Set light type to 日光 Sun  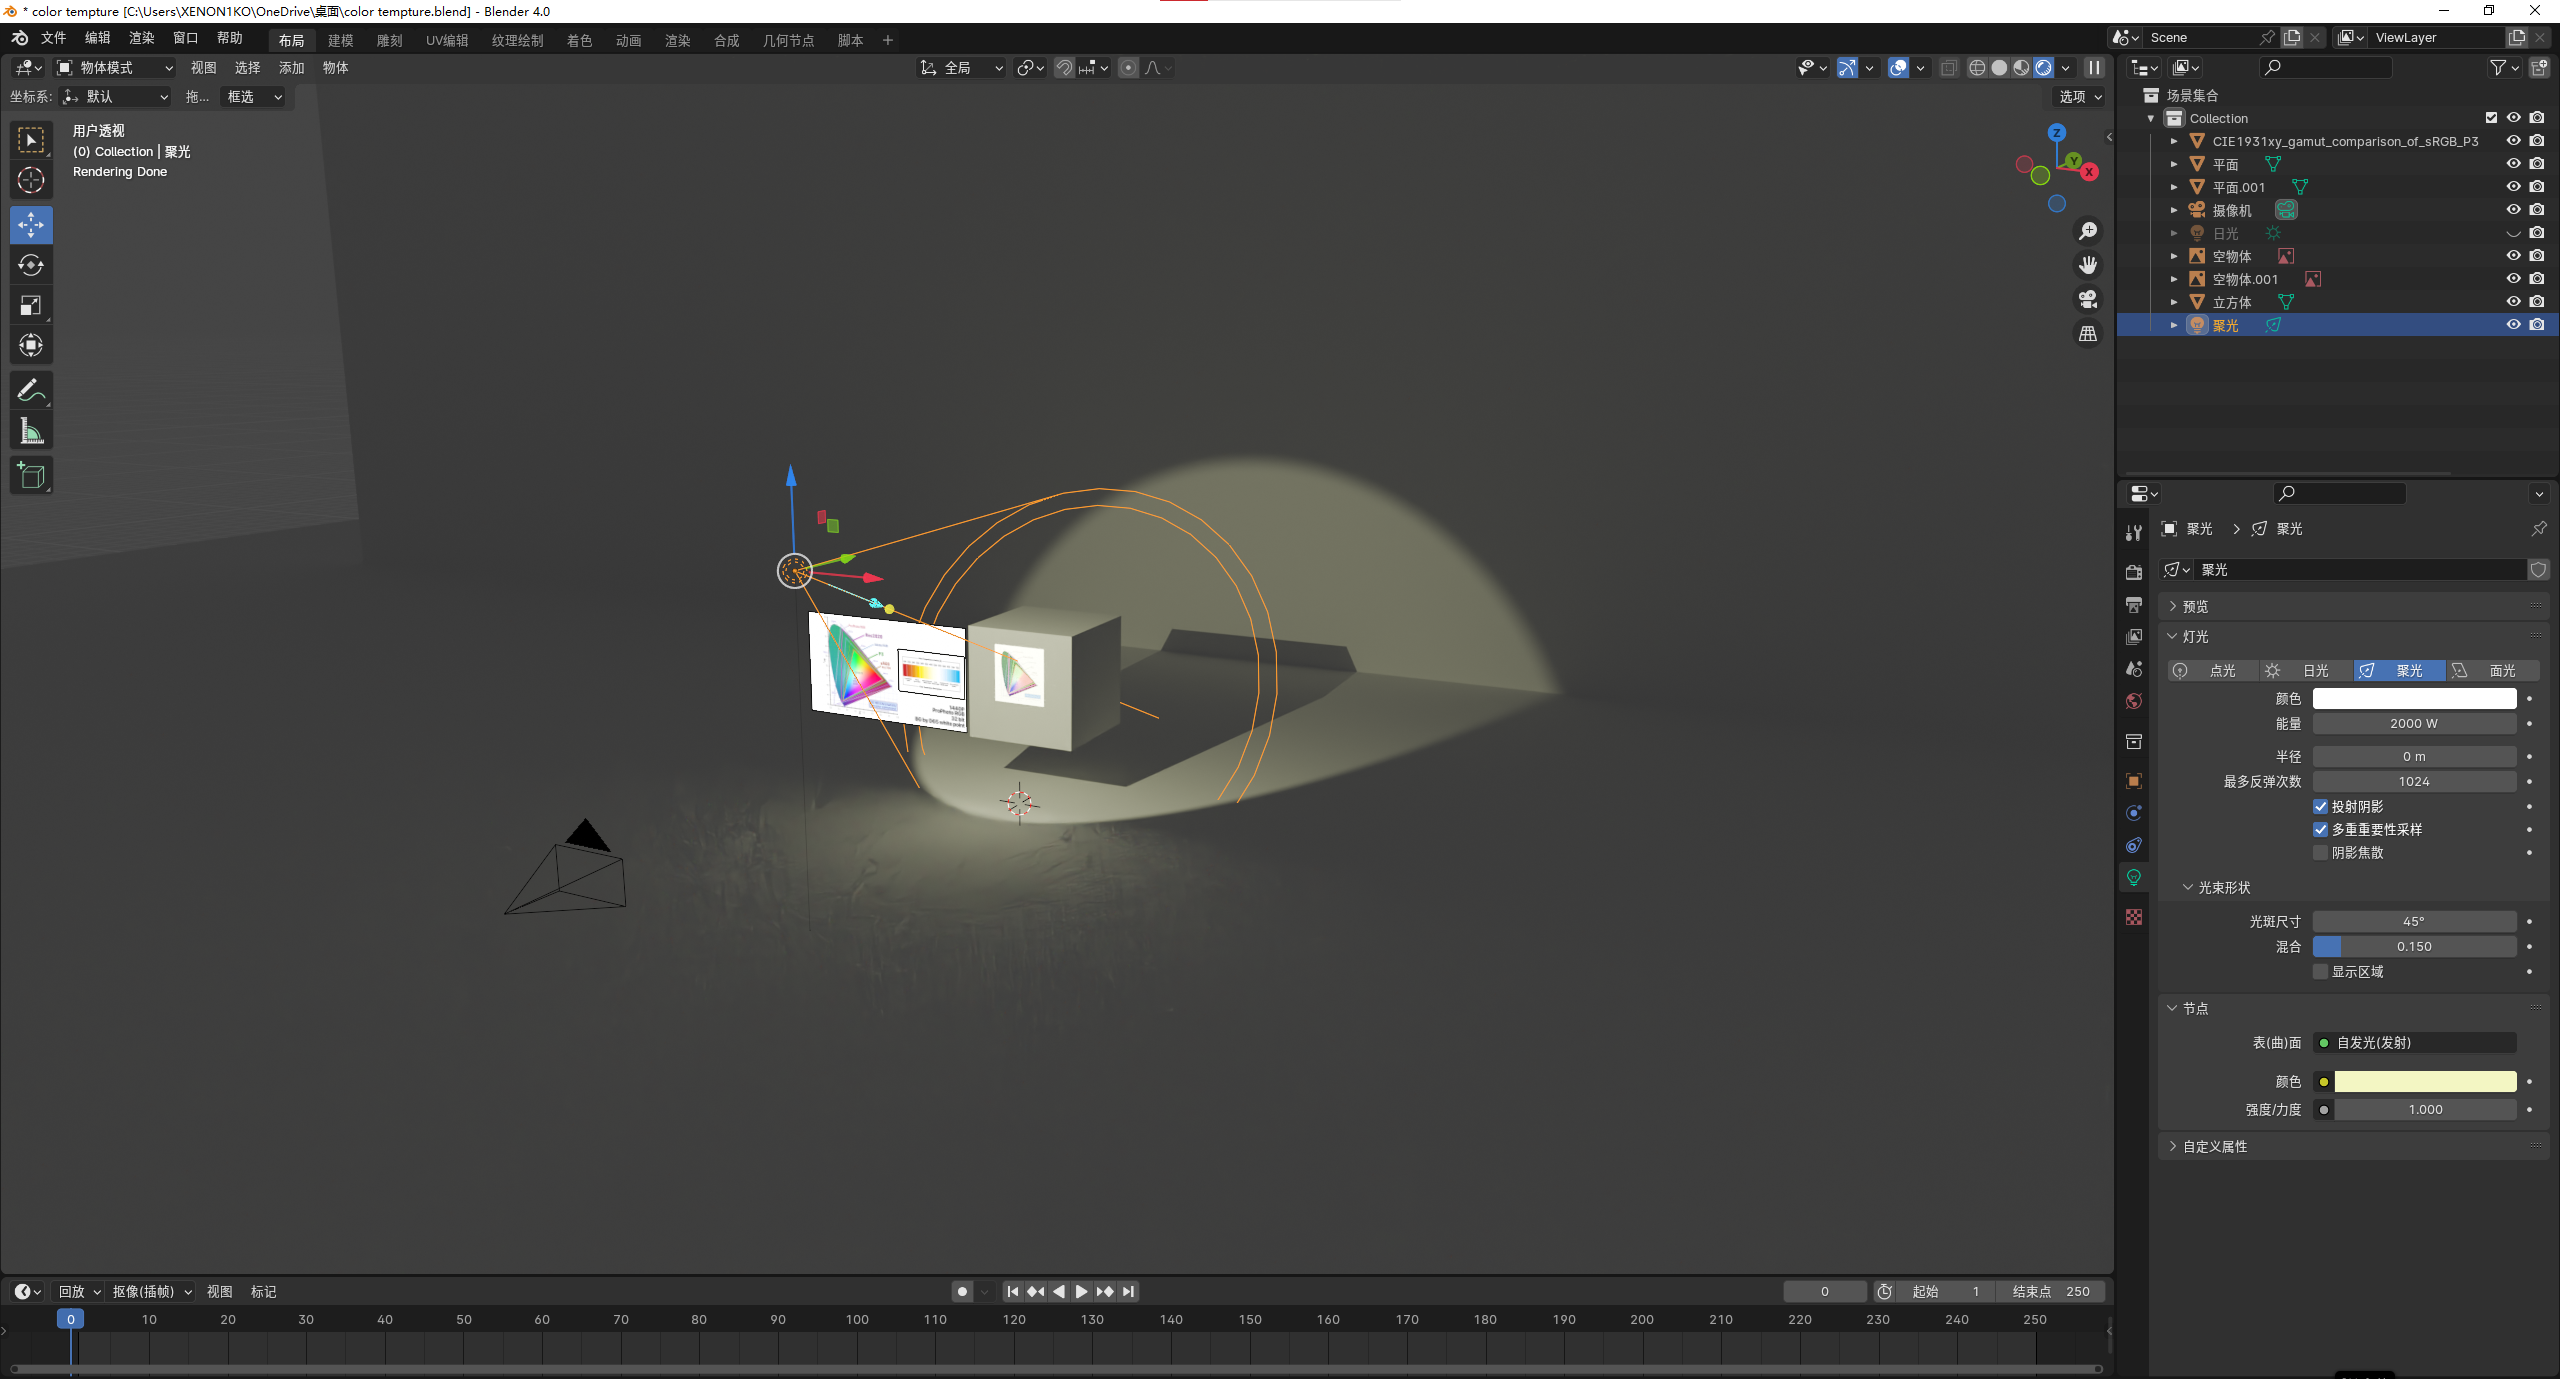coord(2306,671)
